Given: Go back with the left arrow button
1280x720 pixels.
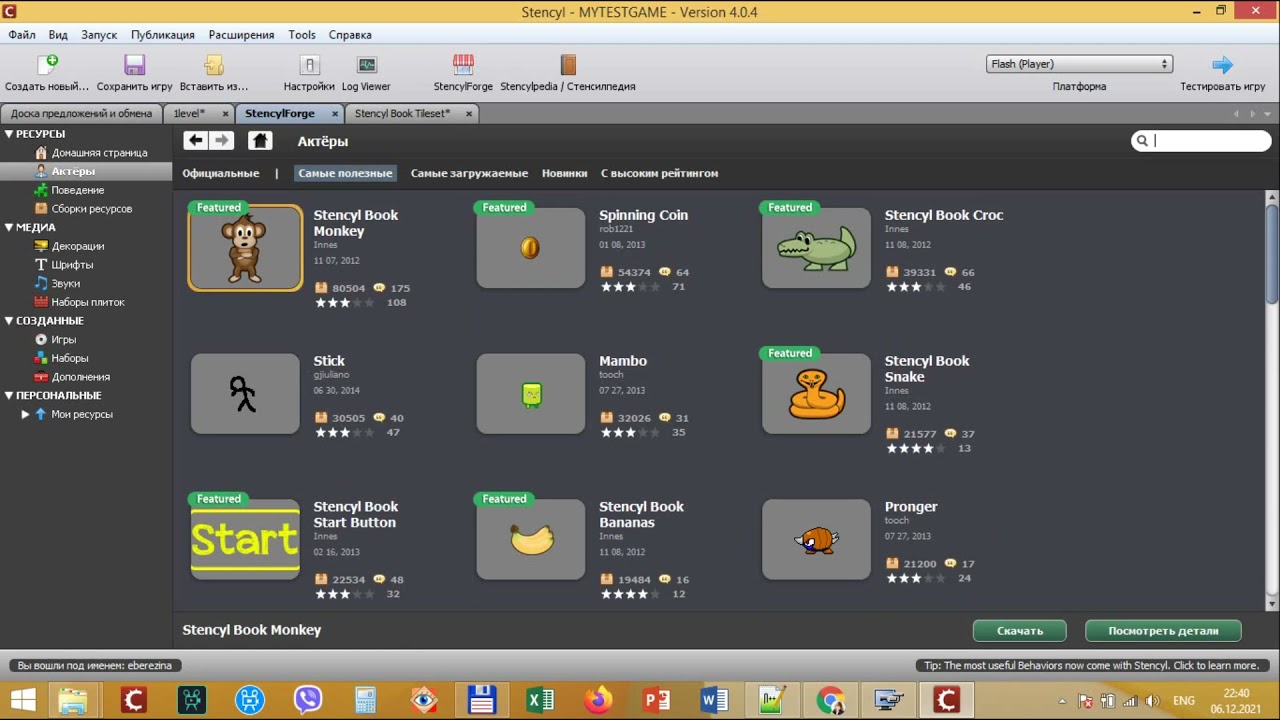Looking at the screenshot, I should [x=195, y=141].
